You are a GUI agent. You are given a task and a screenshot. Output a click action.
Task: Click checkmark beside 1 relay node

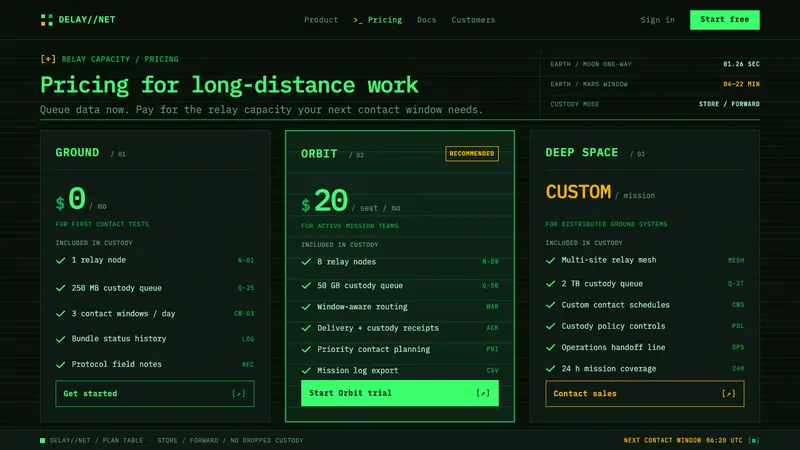pos(61,260)
